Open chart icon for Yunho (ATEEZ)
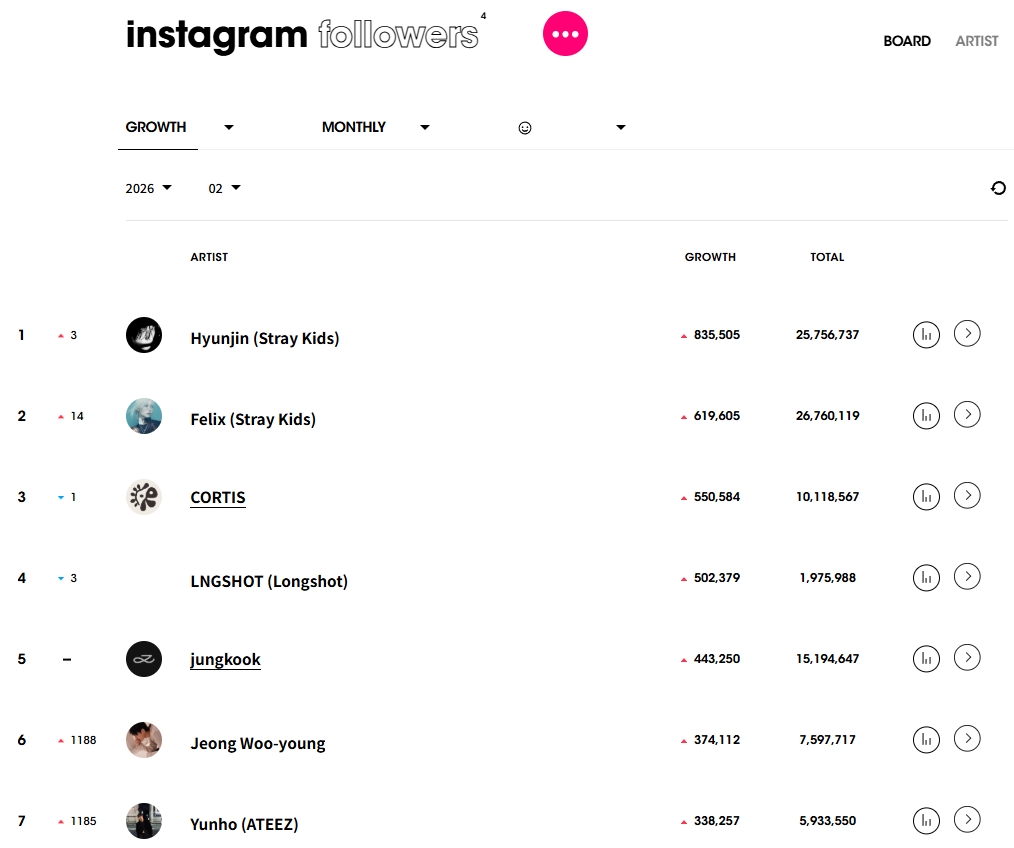Image resolution: width=1014 pixels, height=848 pixels. (927, 820)
